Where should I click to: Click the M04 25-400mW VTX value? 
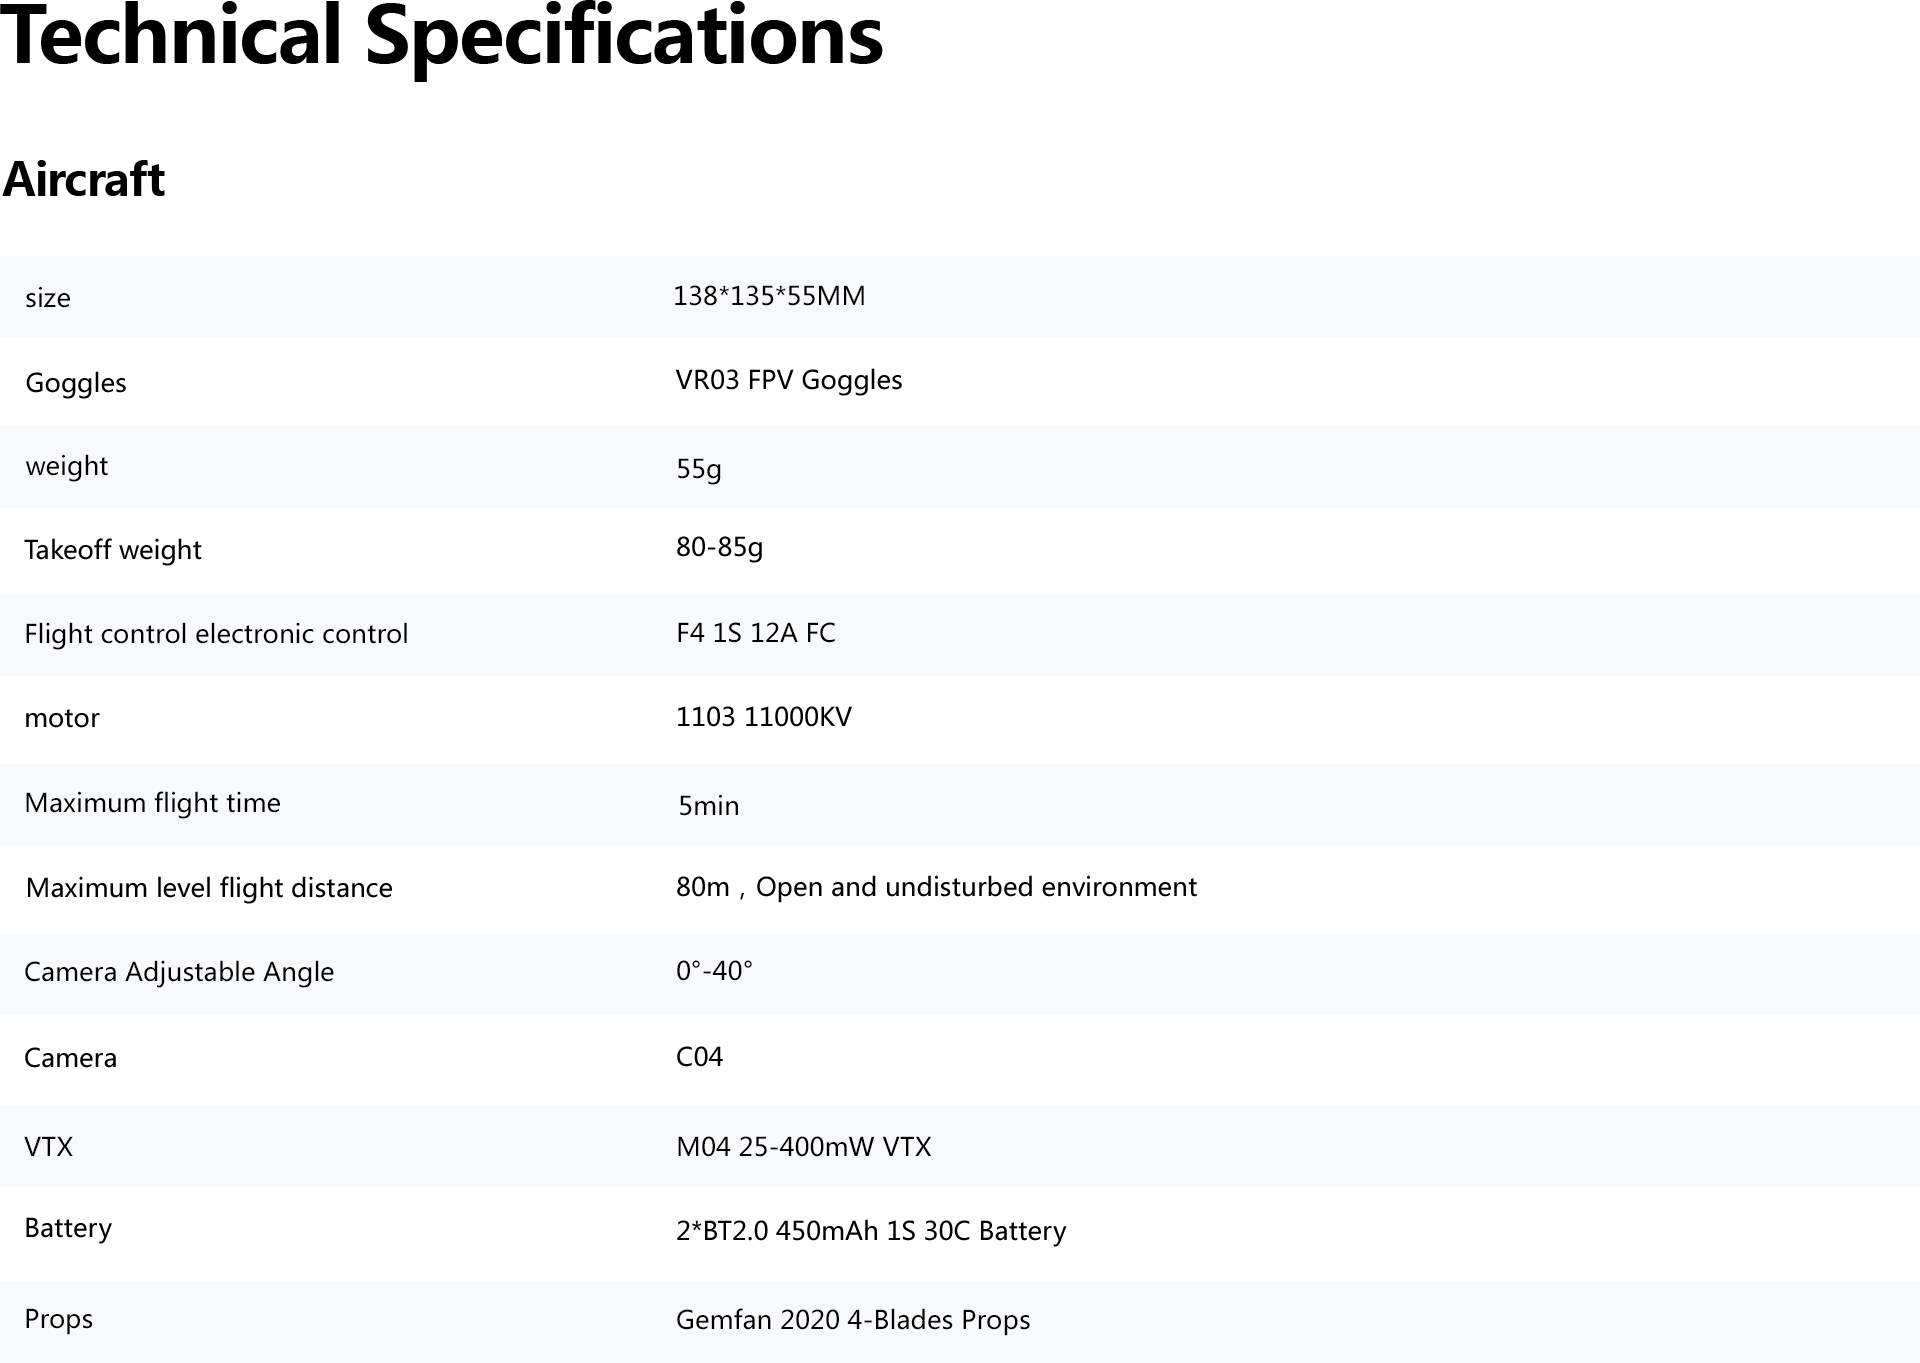[804, 1147]
